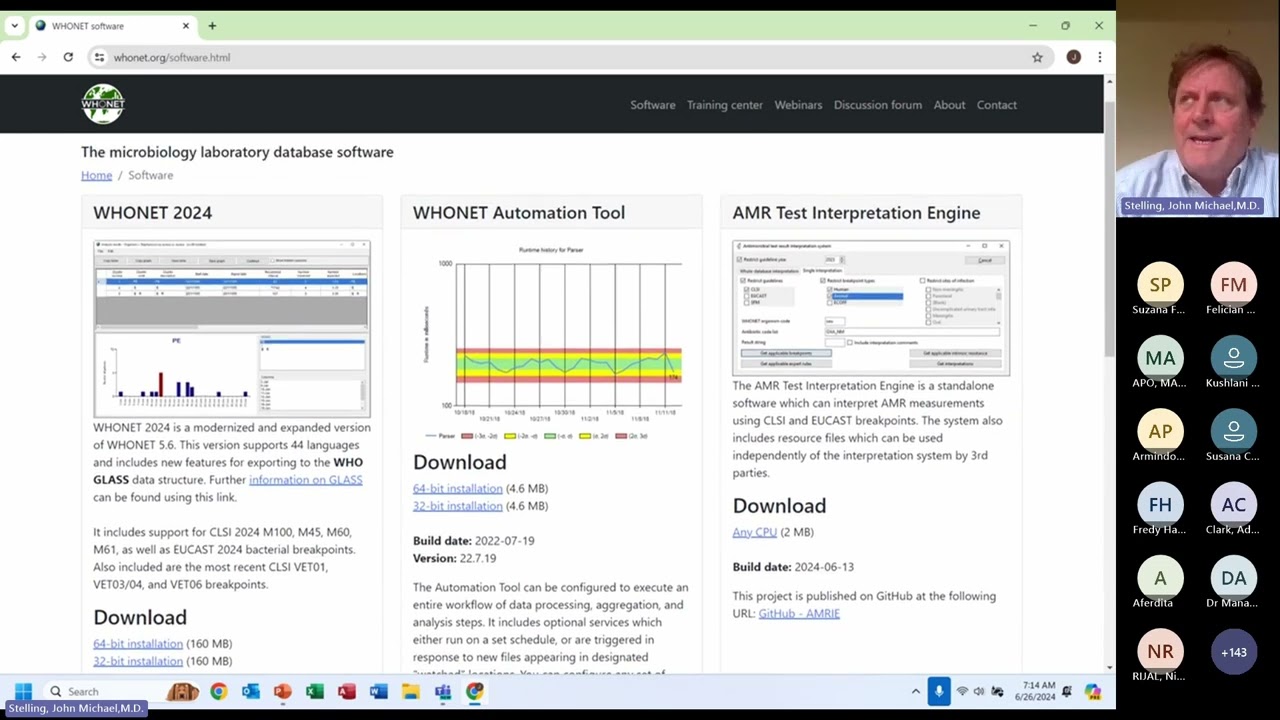1280x720 pixels.
Task: Download Automation Tool 64-bit installation
Action: click(457, 489)
